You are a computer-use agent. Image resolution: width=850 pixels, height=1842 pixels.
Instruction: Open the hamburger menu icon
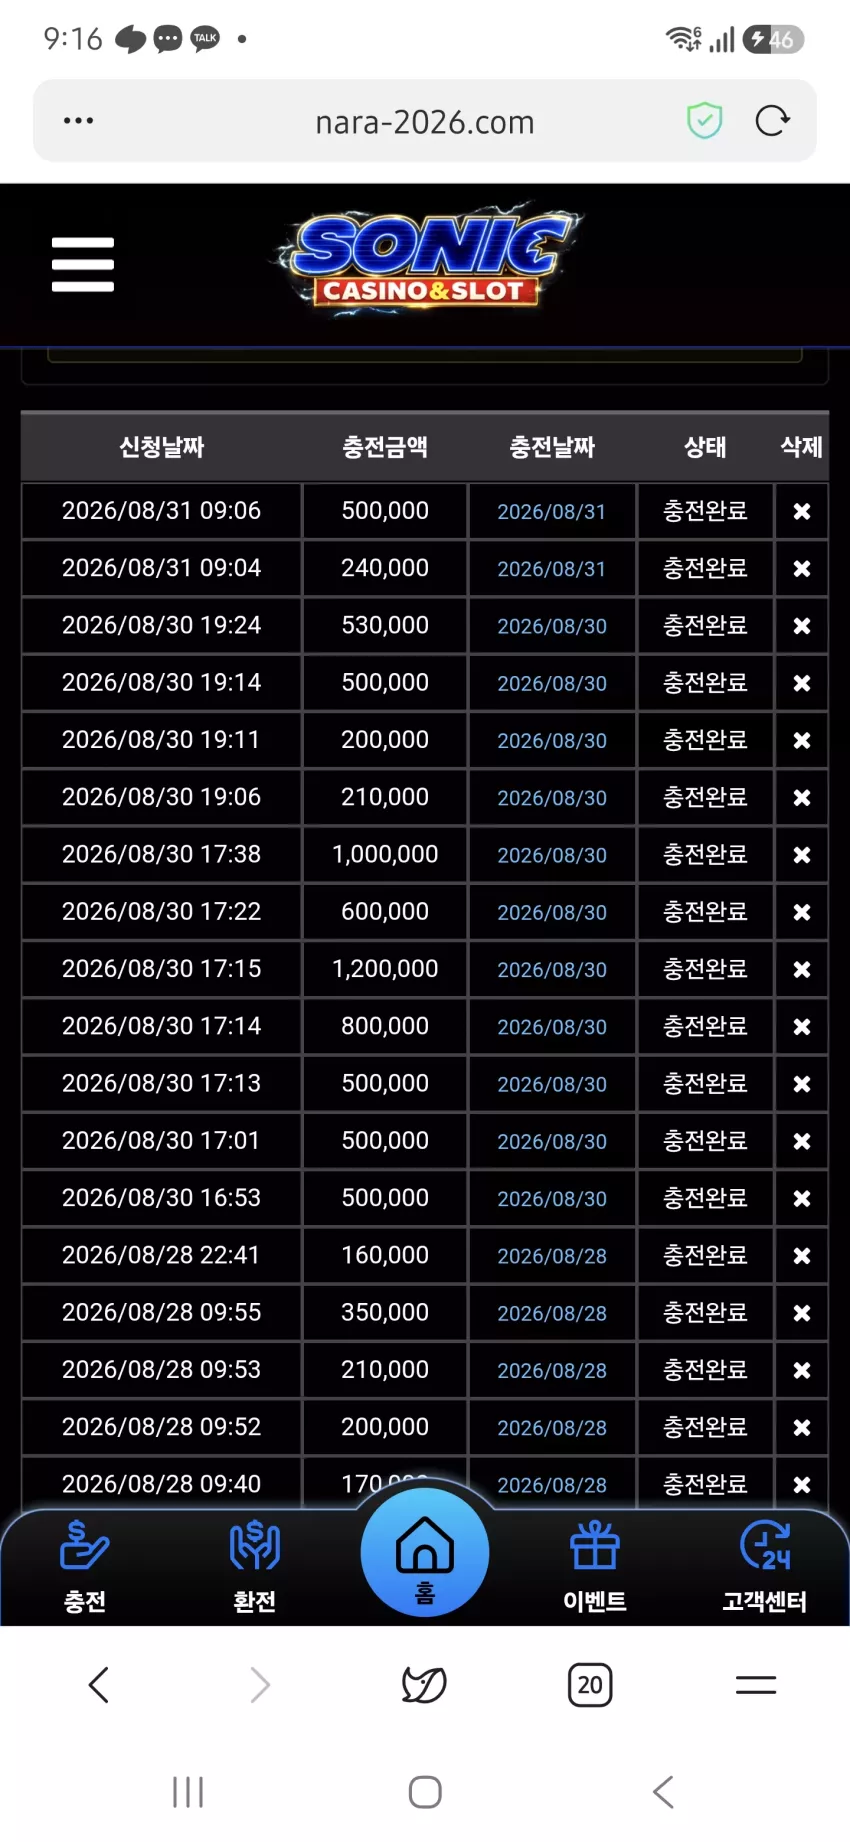(83, 264)
